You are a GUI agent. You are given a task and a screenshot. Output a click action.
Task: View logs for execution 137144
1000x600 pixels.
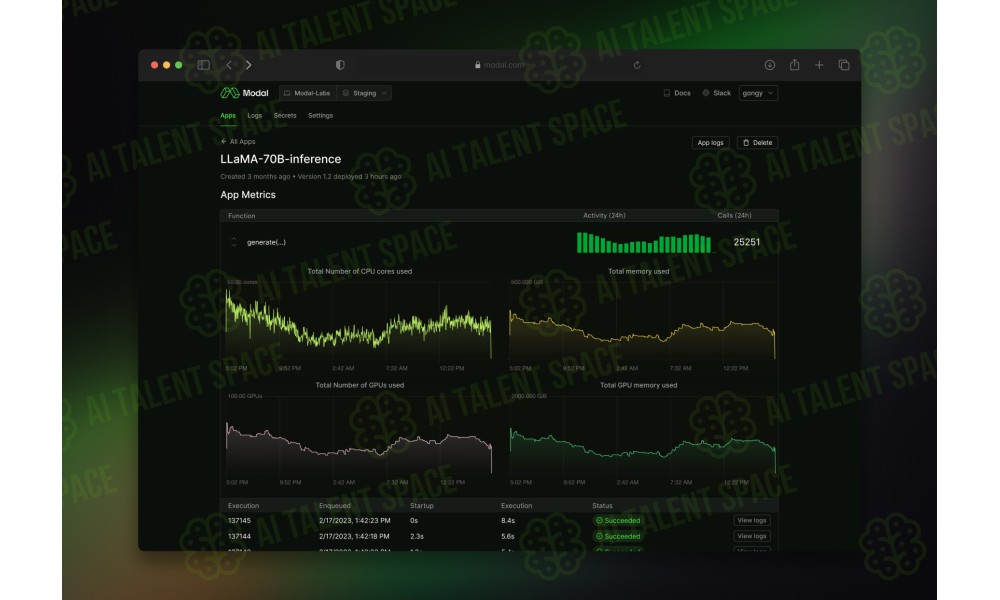752,536
